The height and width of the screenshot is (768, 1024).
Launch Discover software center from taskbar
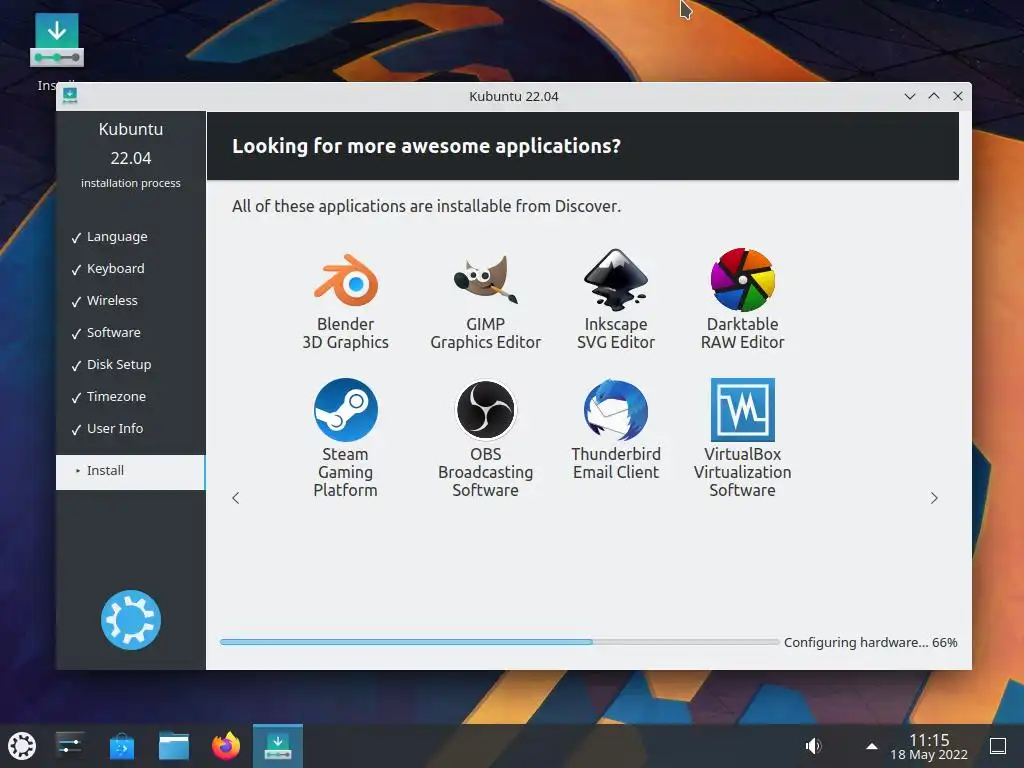pos(121,746)
